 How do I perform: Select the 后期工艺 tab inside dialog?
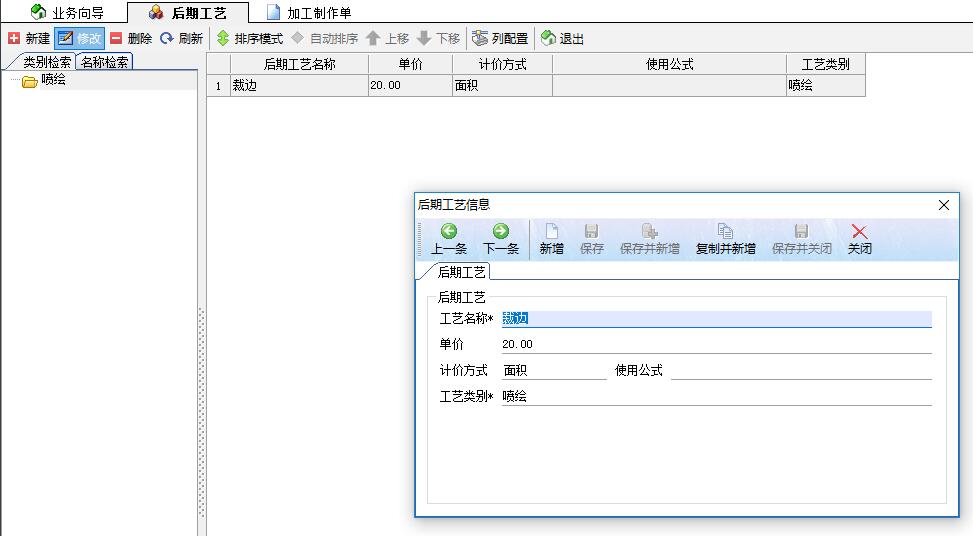click(x=461, y=272)
